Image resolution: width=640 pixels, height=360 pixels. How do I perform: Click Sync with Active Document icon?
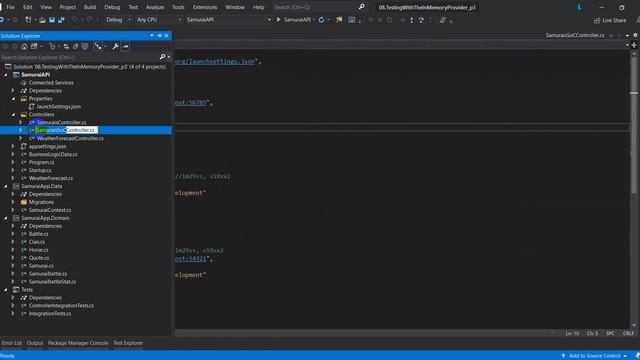click(66, 47)
